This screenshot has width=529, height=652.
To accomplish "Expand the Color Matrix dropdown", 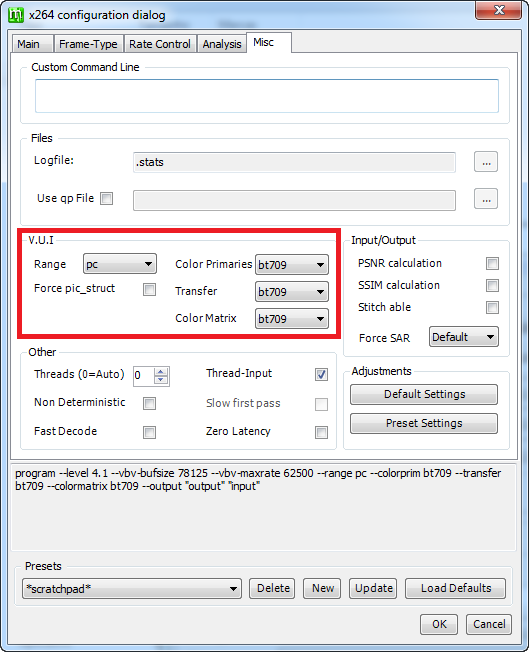I will point(292,319).
